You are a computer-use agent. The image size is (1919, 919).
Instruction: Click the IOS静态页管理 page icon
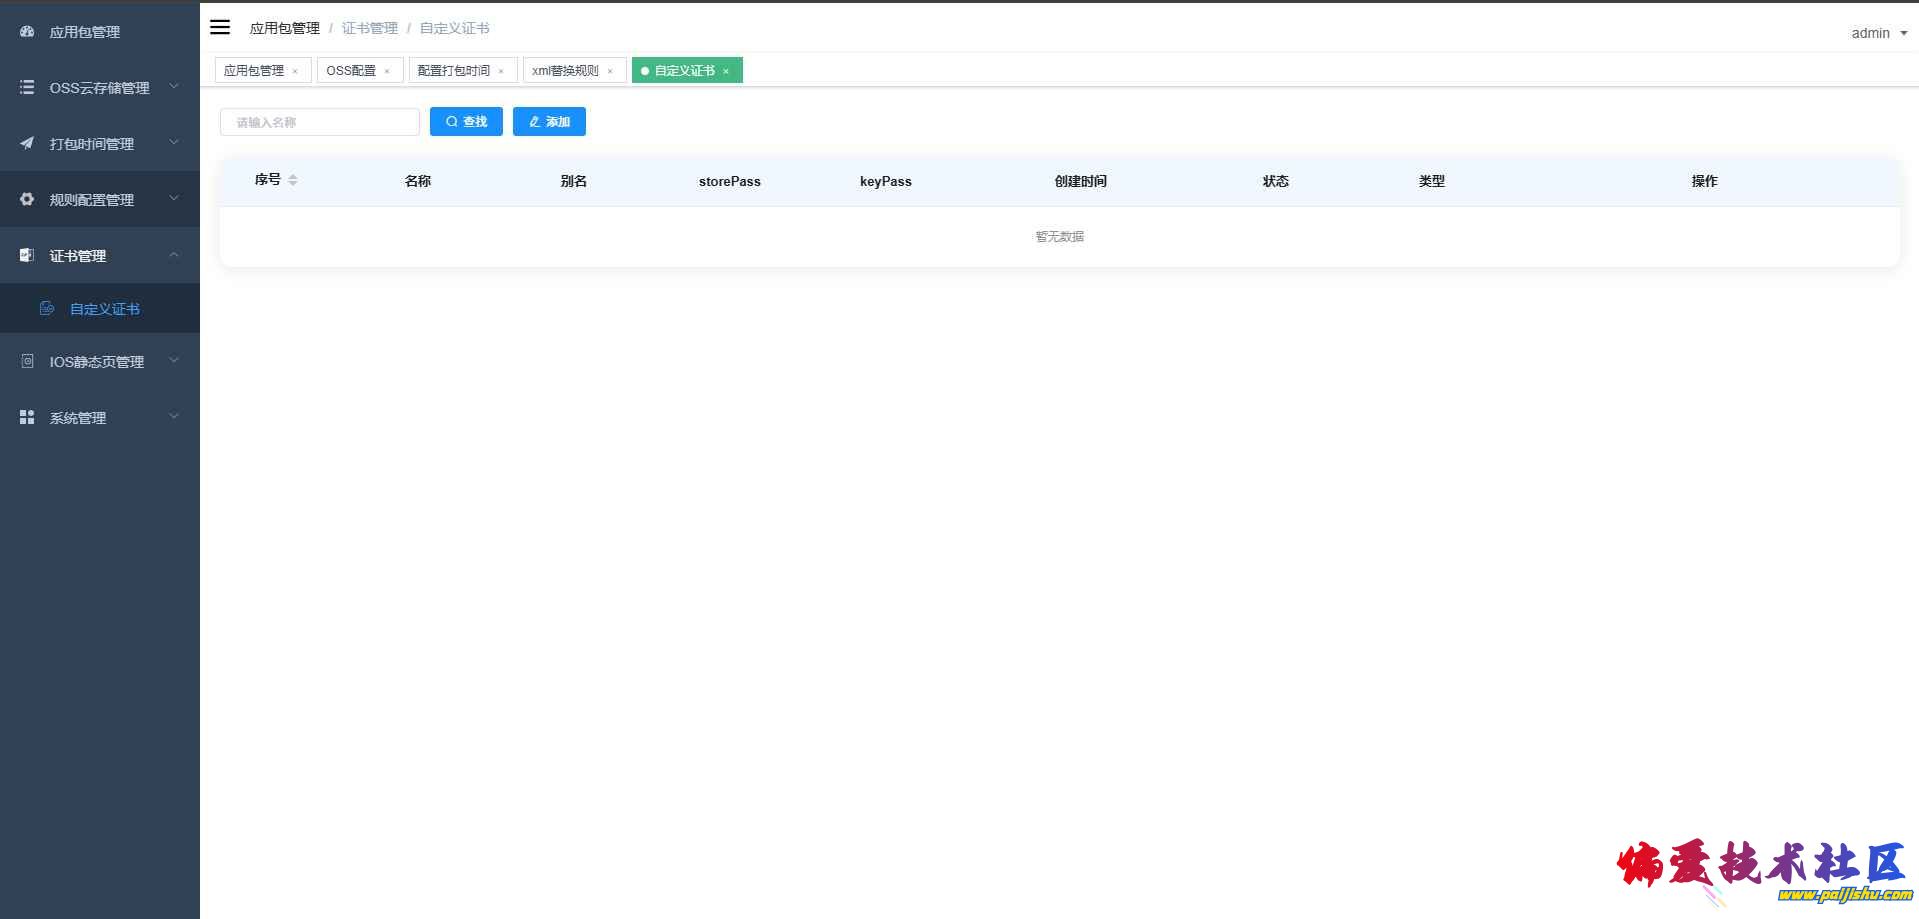[x=27, y=361]
